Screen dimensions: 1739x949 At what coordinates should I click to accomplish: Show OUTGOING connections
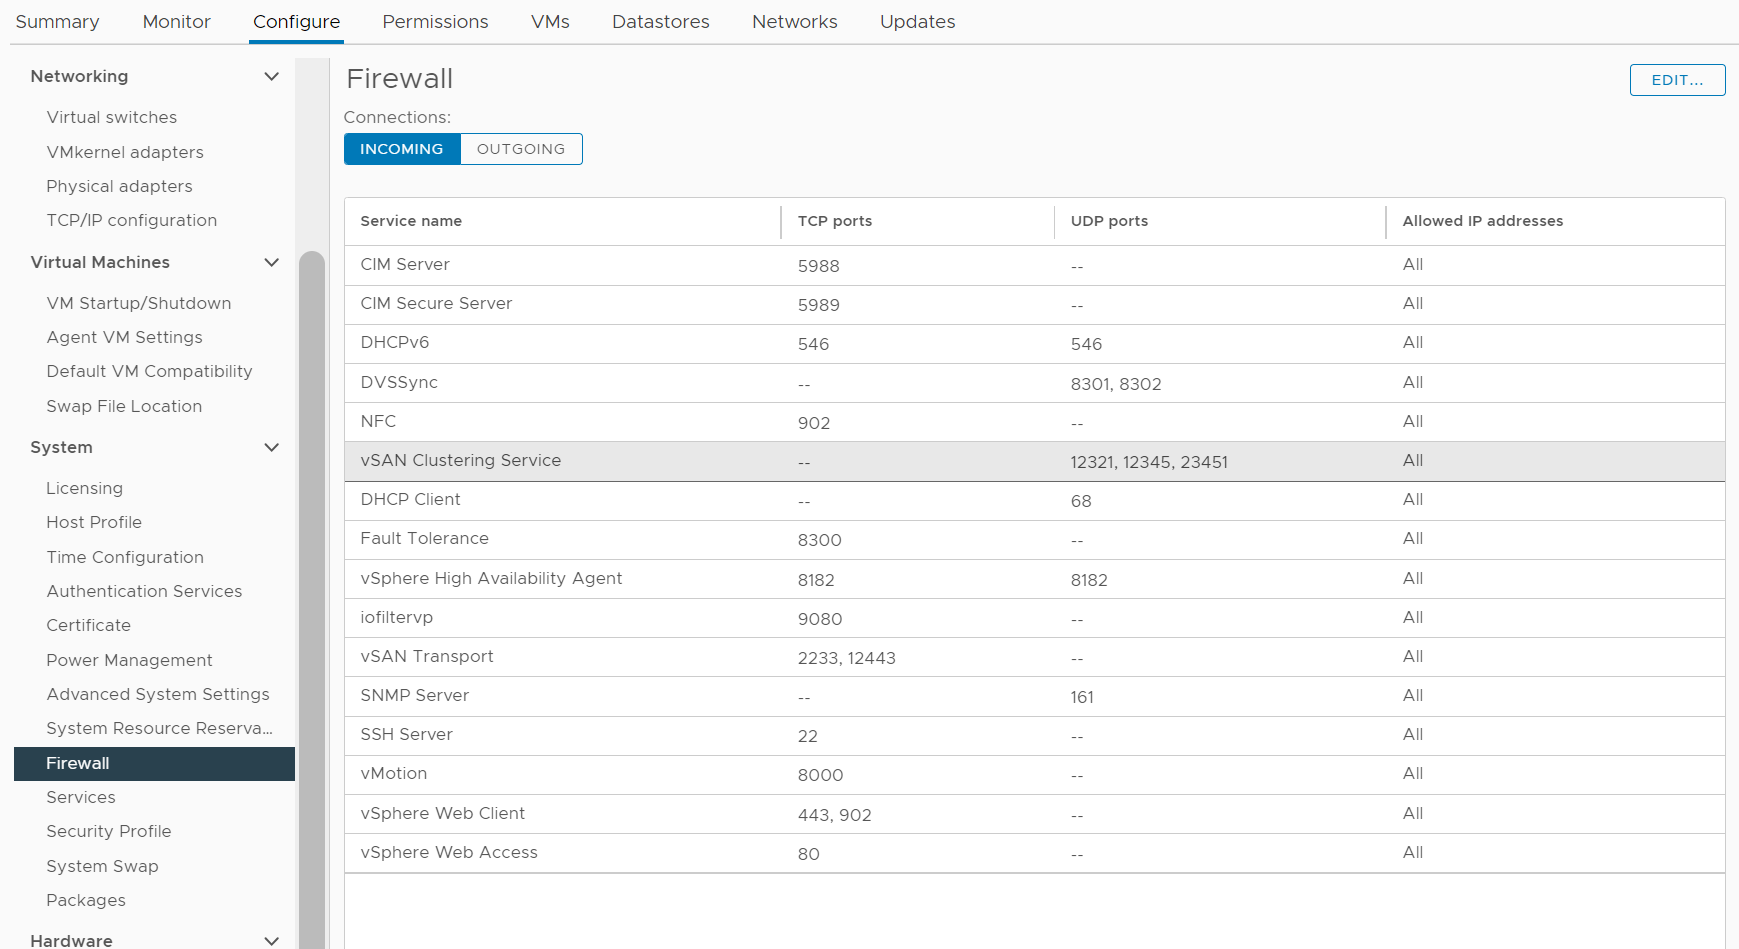521,149
